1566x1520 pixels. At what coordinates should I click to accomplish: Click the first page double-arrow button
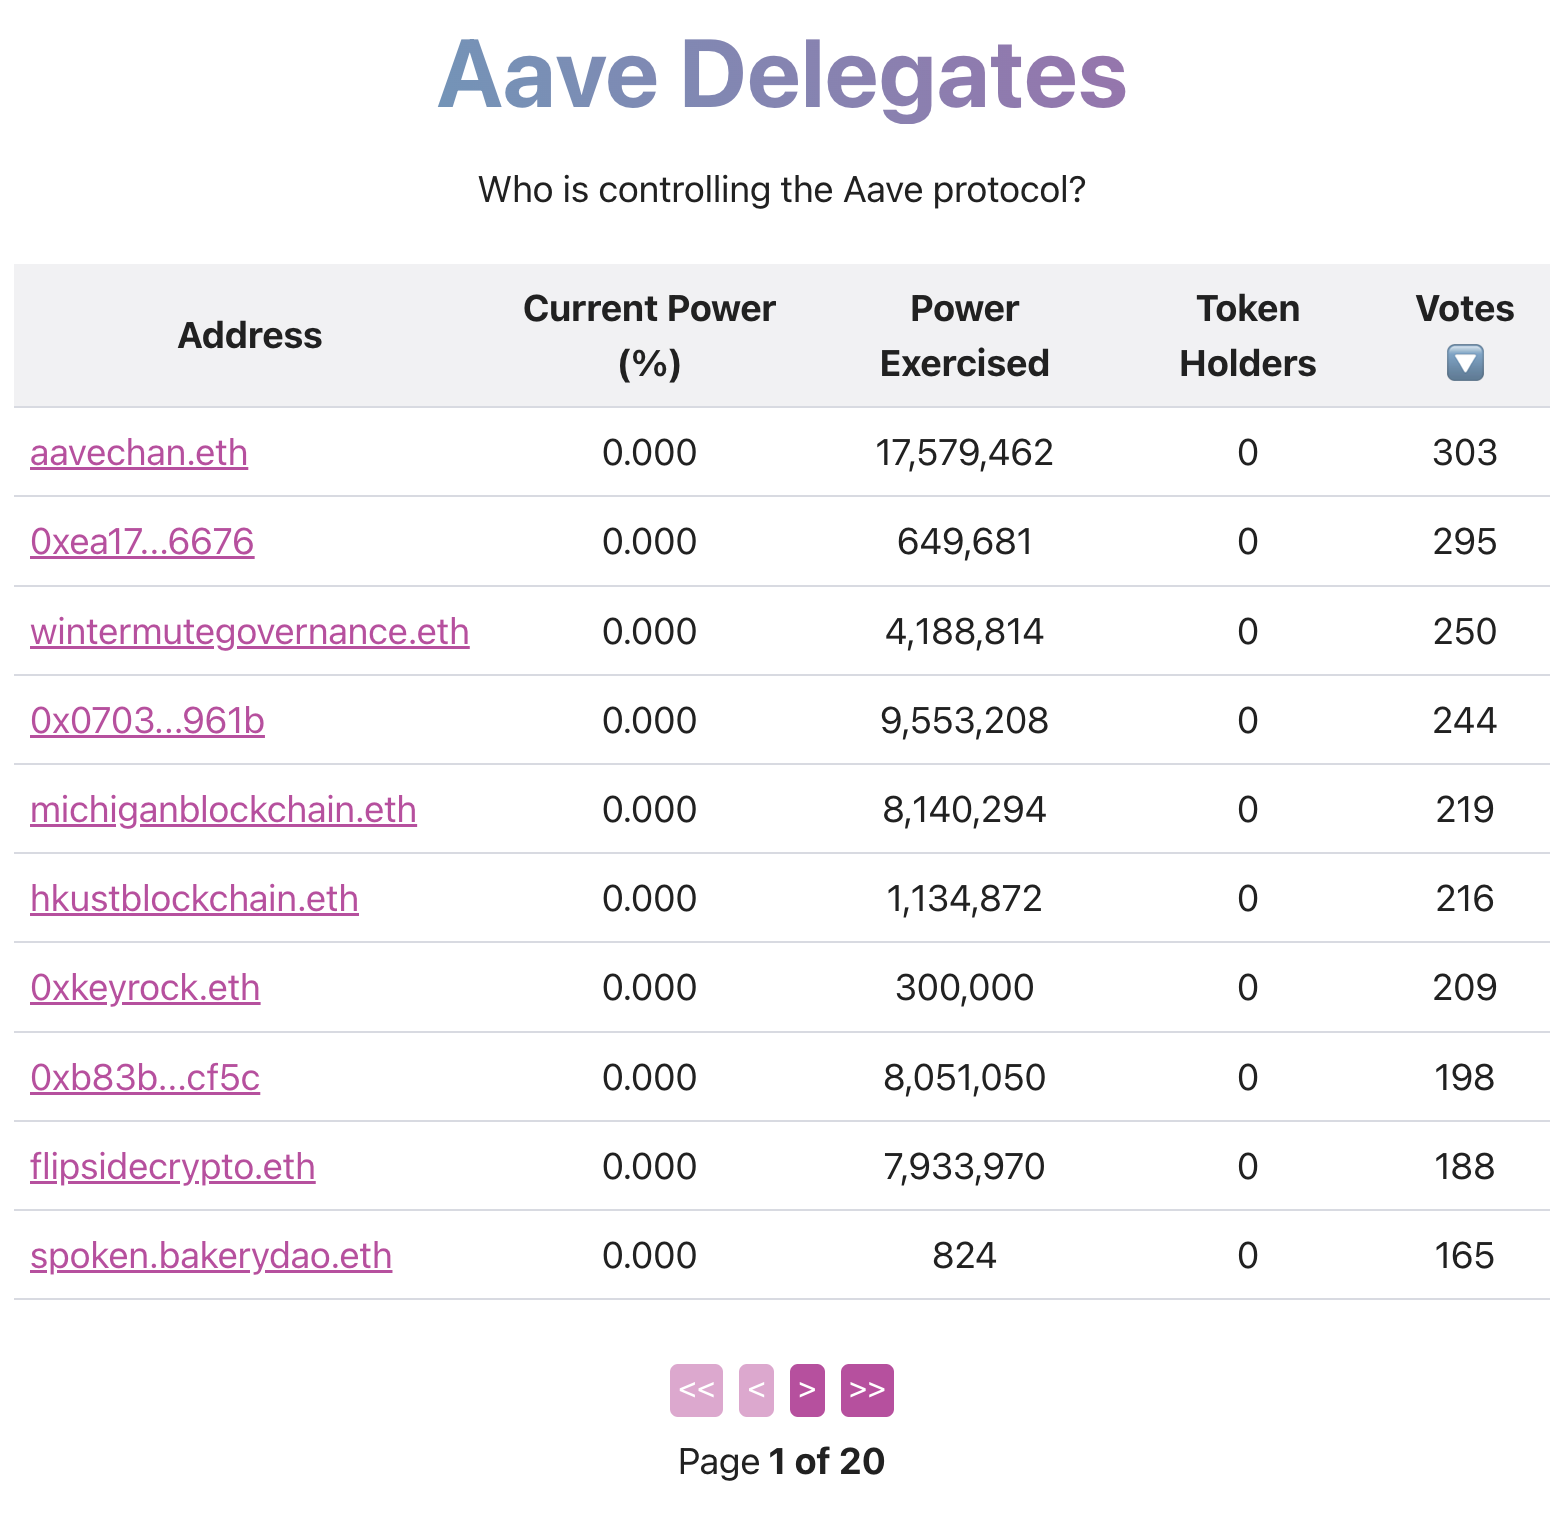click(x=696, y=1390)
